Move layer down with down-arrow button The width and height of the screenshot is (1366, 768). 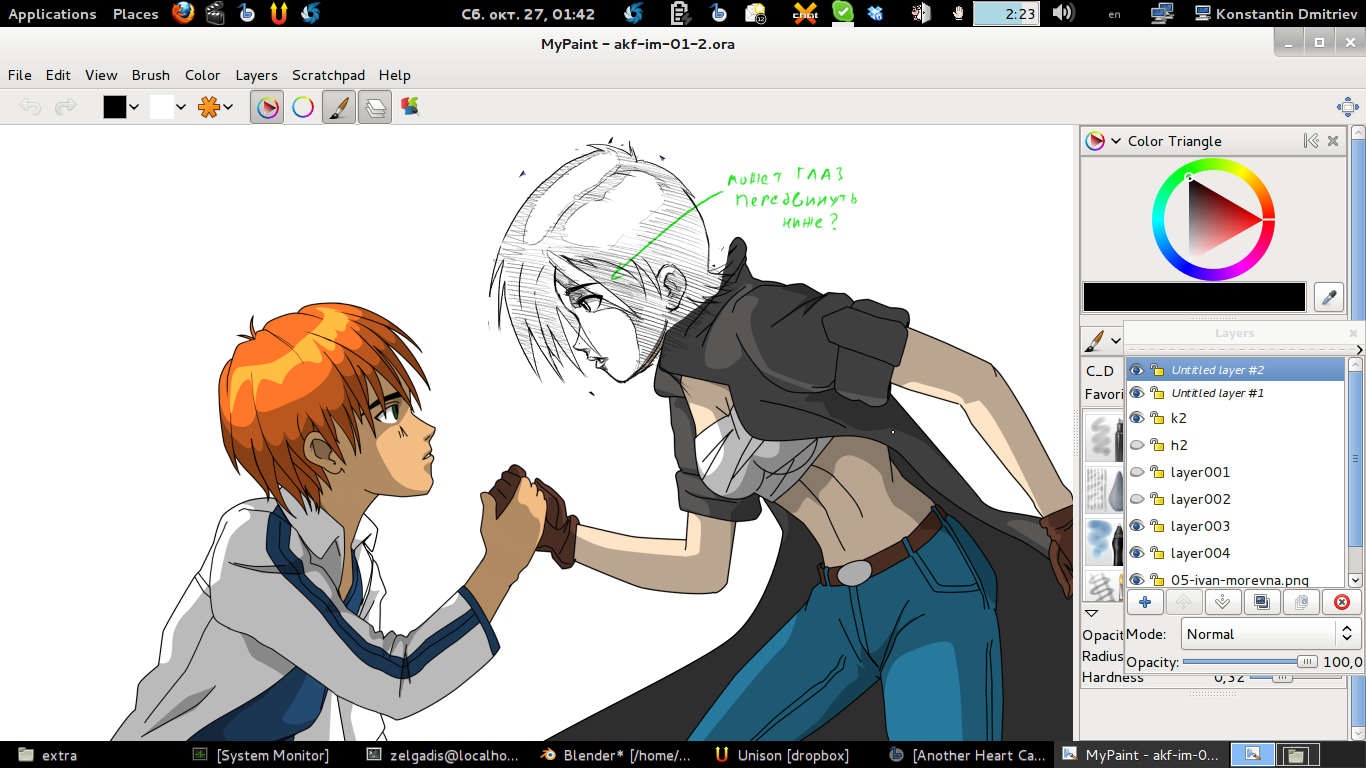click(x=1222, y=602)
